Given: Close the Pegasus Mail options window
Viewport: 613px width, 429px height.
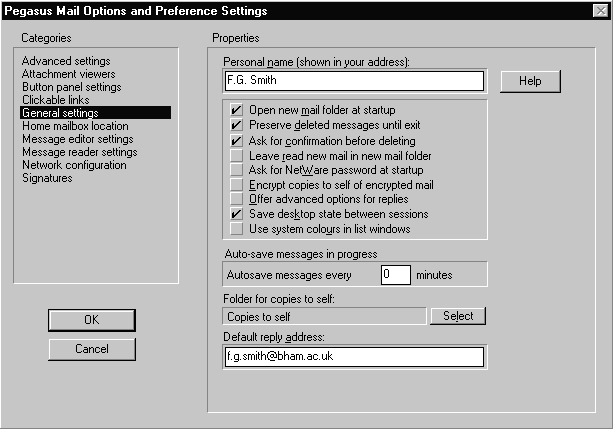Looking at the screenshot, I should coord(600,11).
